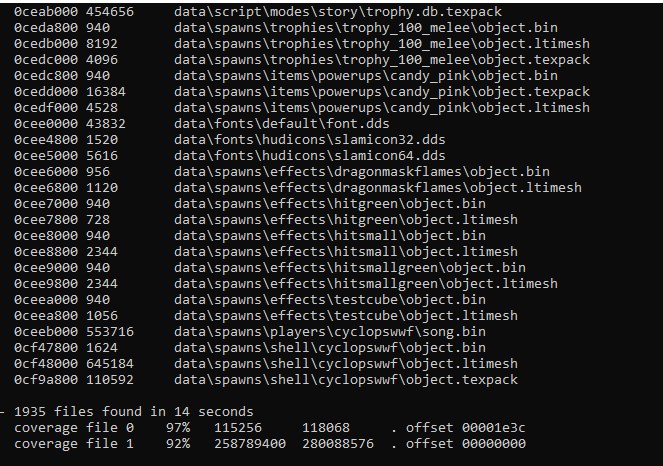Click the trophy.db.texpack file path line
Viewport: 663px width, 466px height.
[337, 12]
